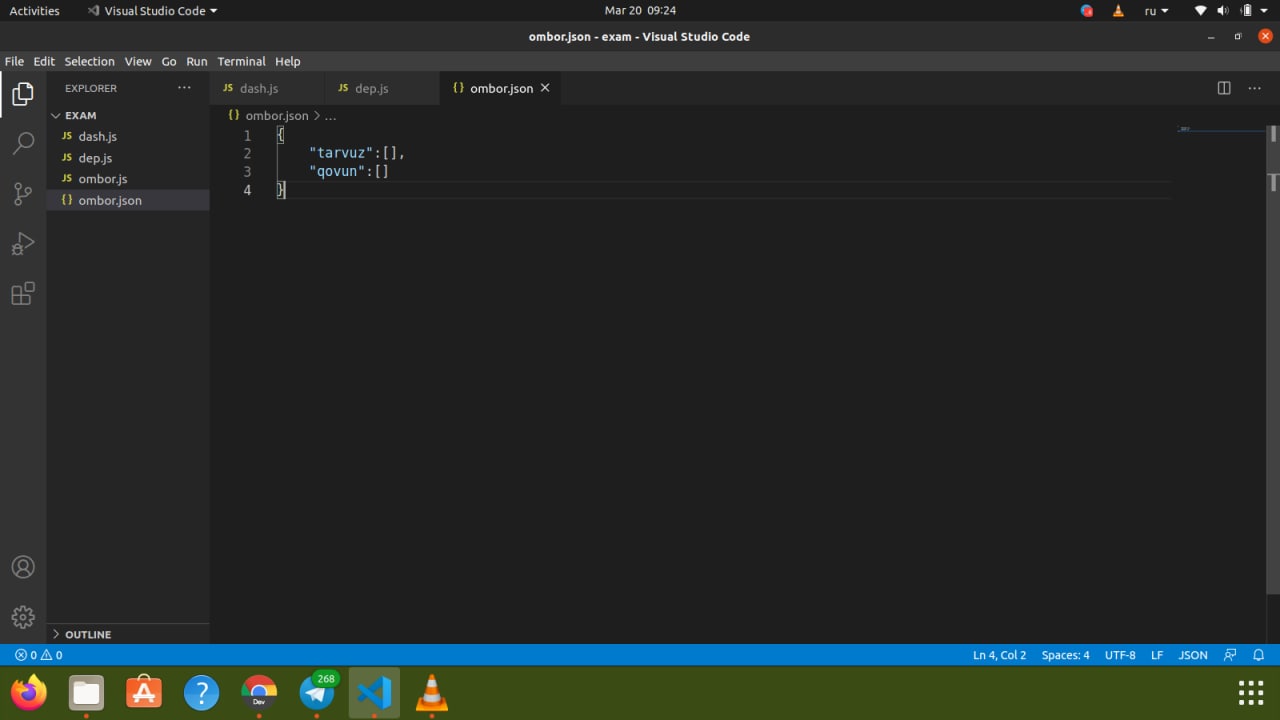Open the View menu

coord(138,61)
